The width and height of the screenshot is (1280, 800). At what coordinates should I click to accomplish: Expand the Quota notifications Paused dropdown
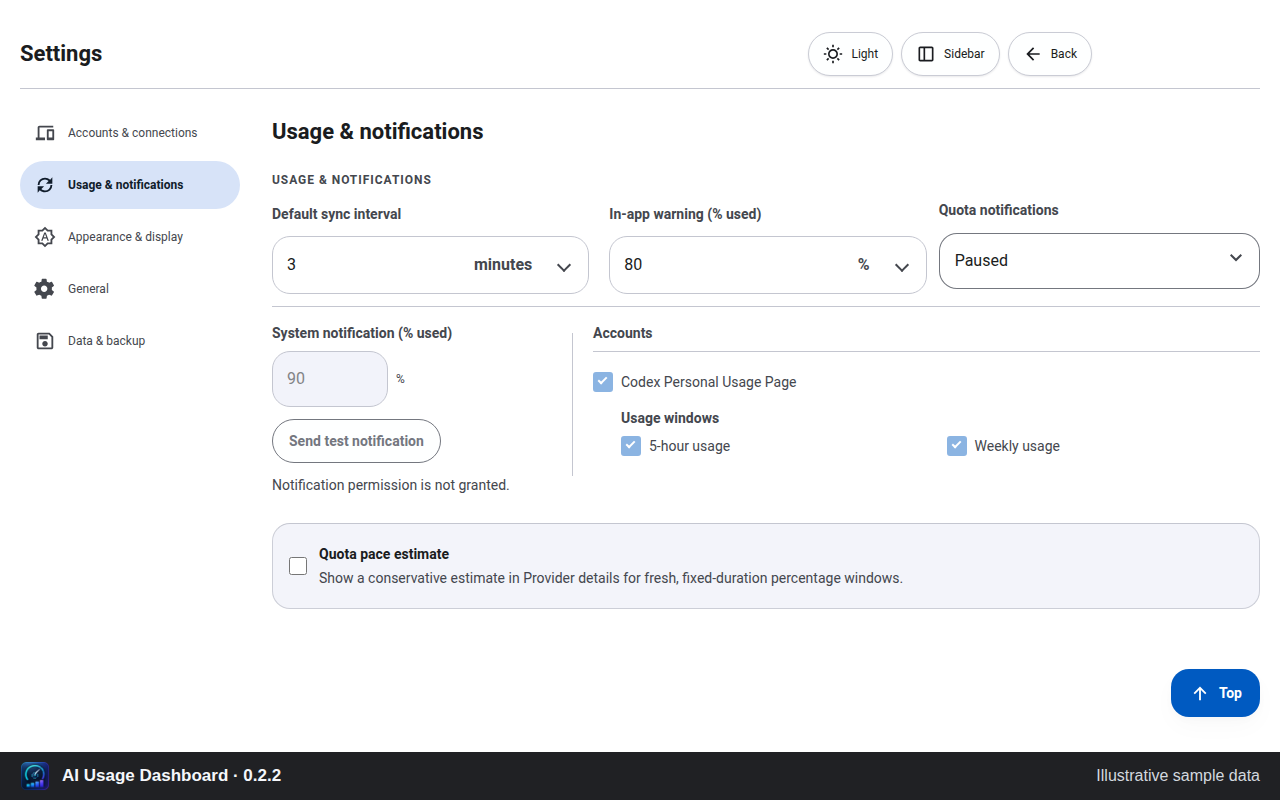click(x=1099, y=261)
